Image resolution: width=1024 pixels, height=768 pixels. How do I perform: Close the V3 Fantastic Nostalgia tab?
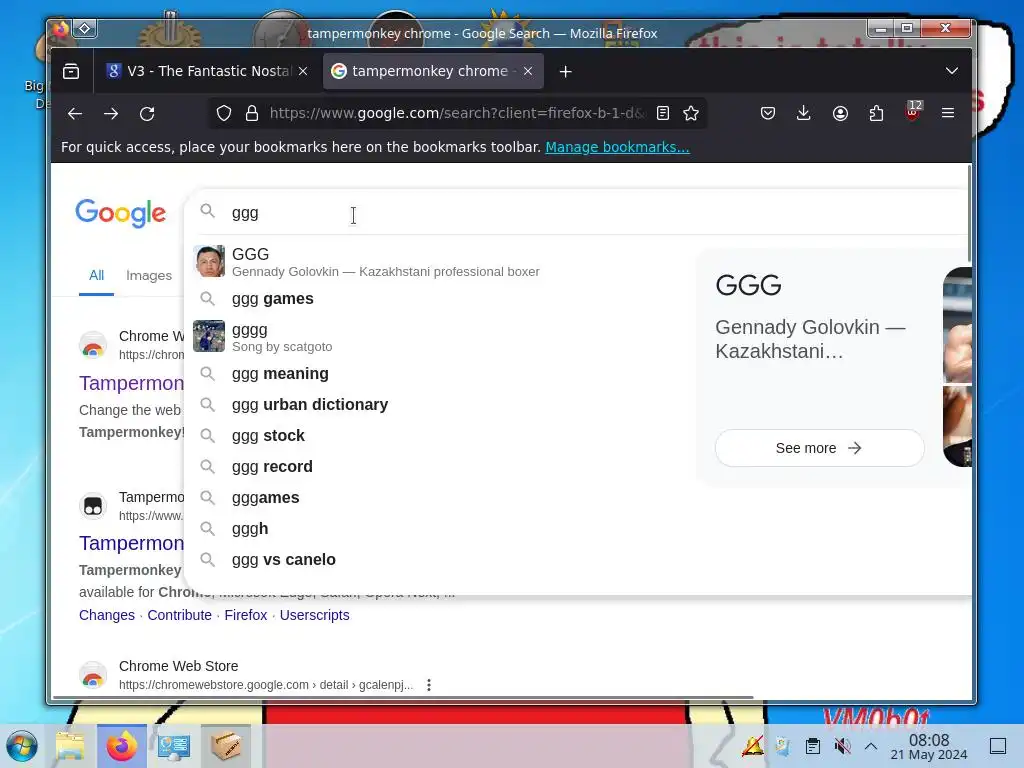(303, 71)
